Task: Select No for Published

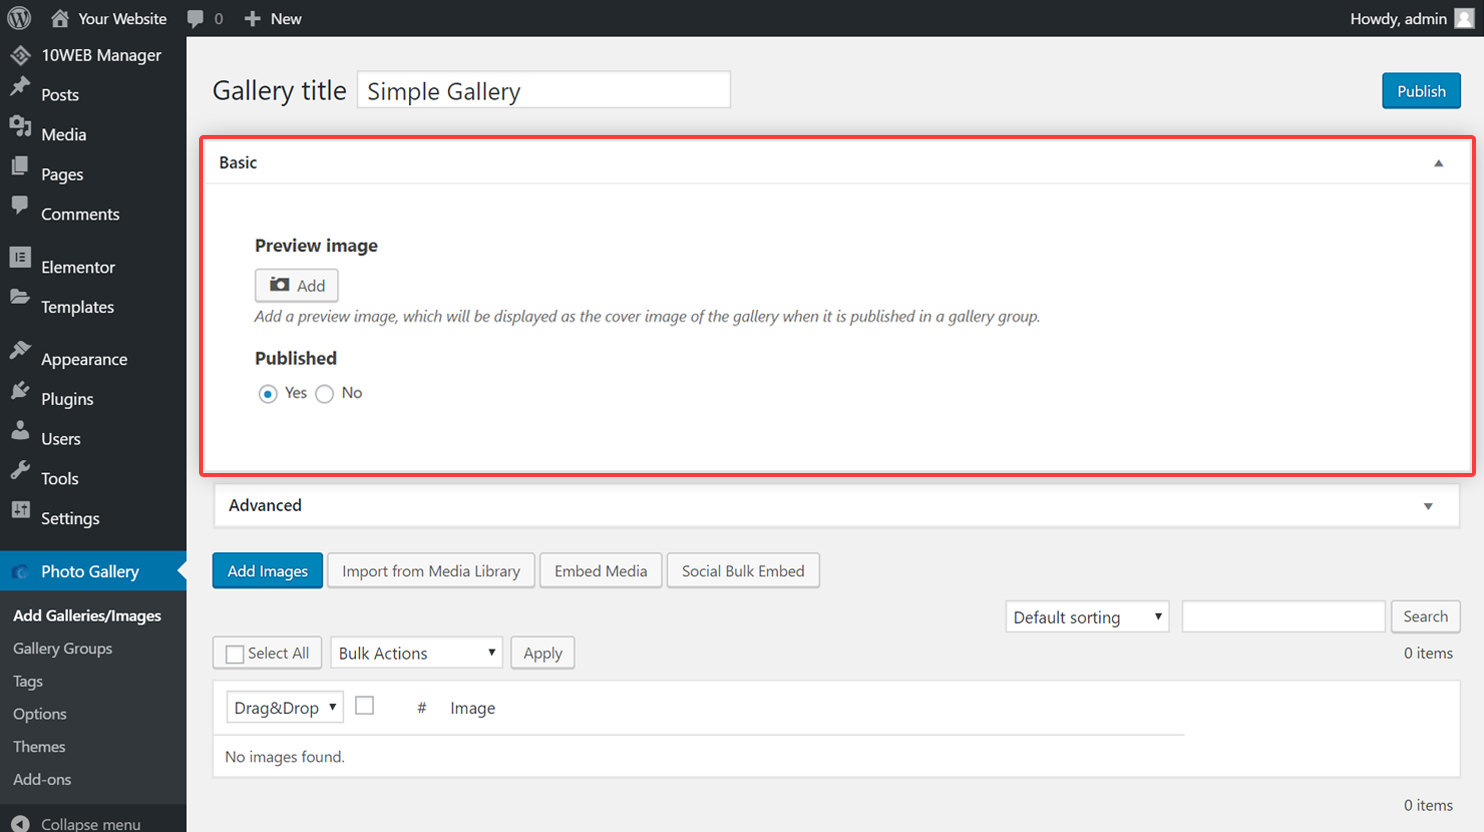Action: coord(324,394)
